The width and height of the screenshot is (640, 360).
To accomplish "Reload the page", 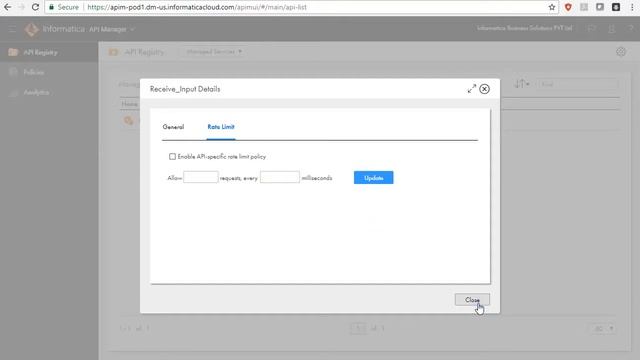I will point(35,7).
